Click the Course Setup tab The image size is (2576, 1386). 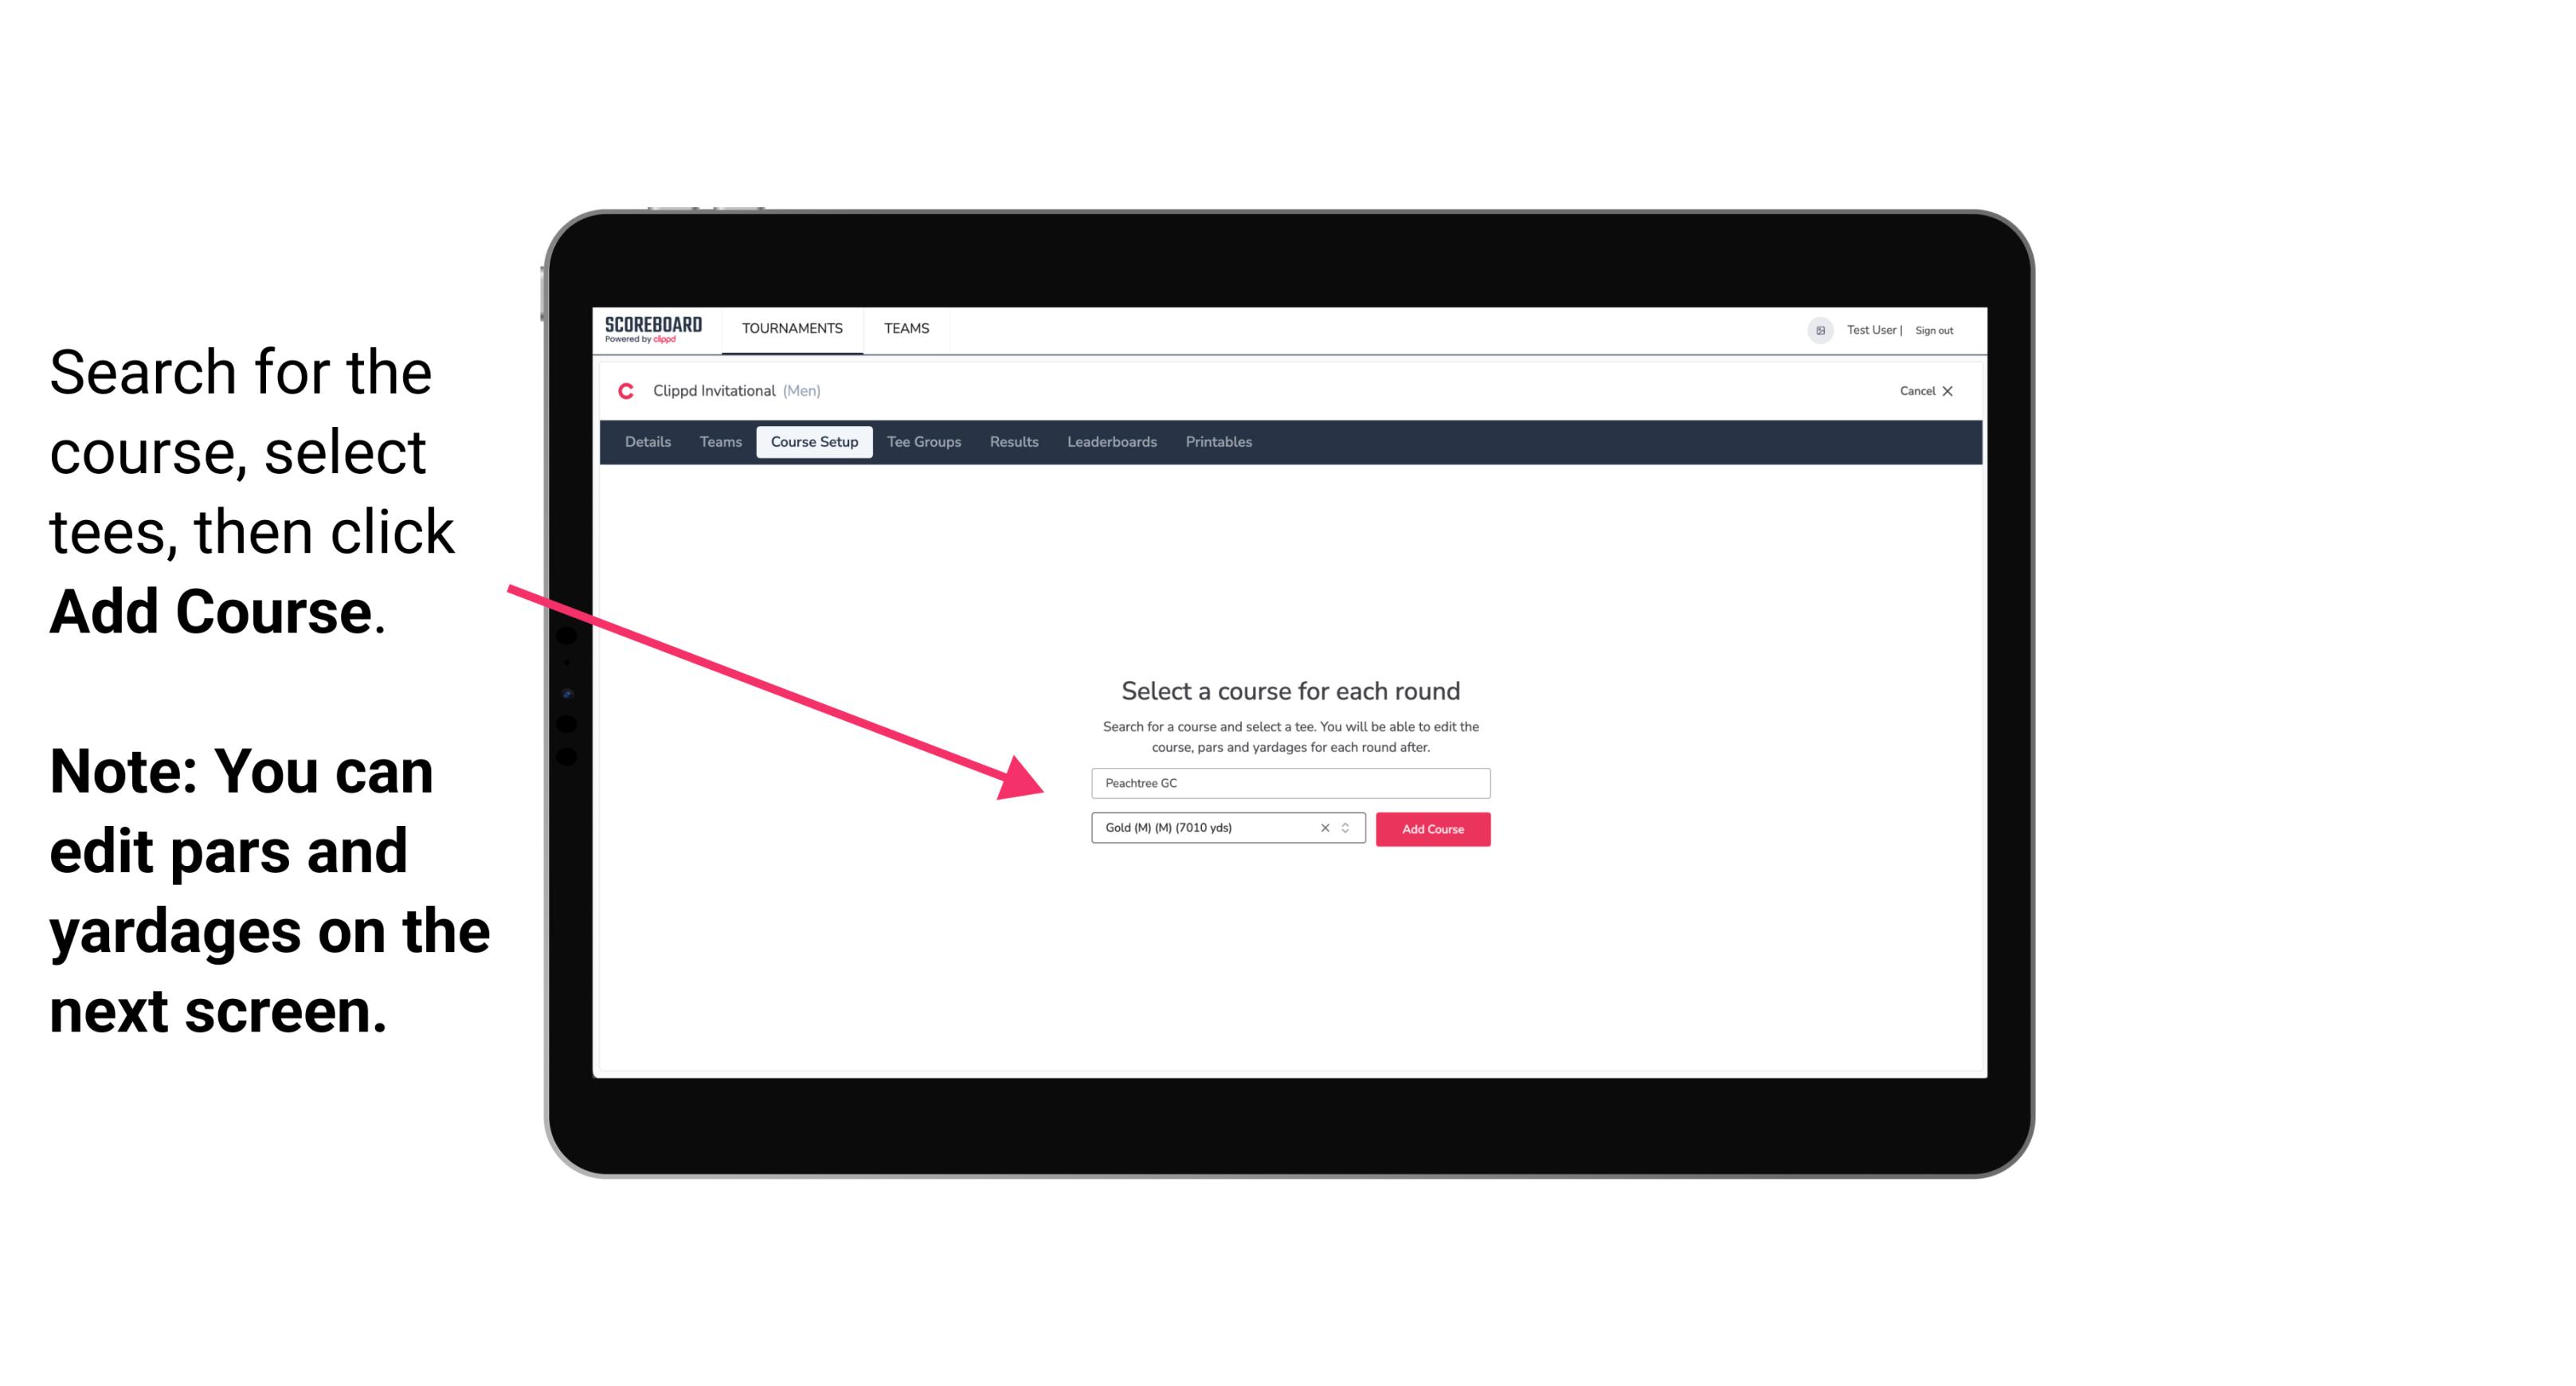(814, 442)
